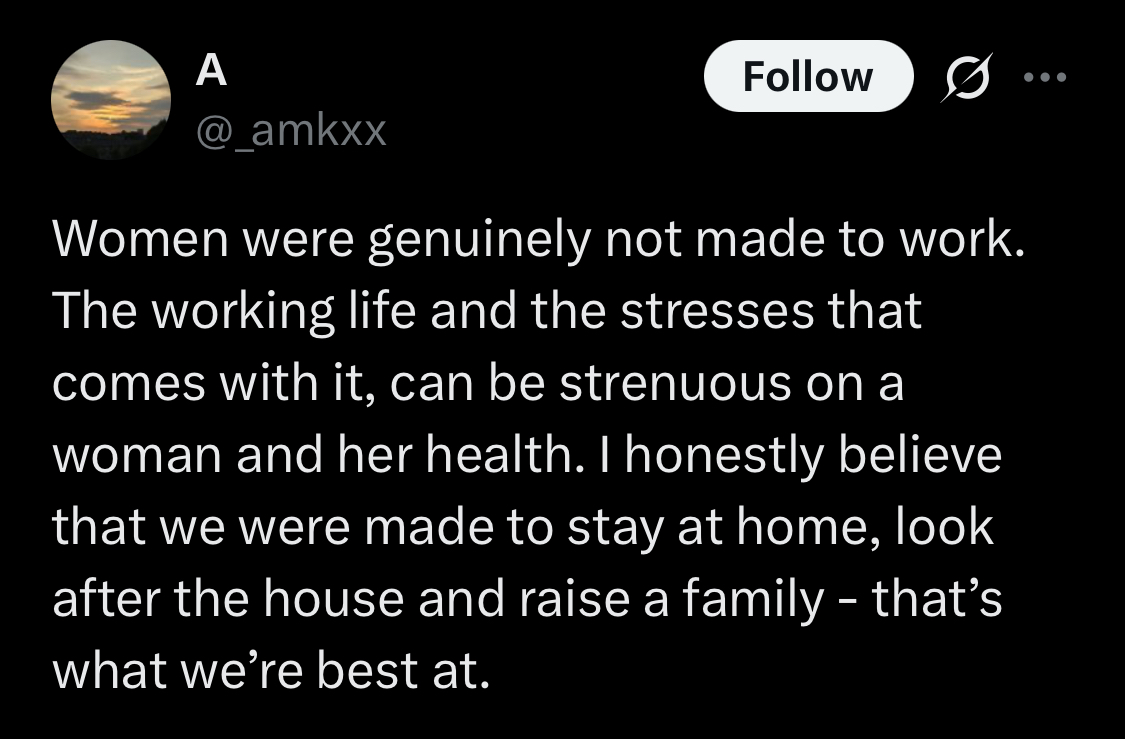The image size is (1125, 739).
Task: Click the word 'genuinely' in the post
Action: (x=479, y=240)
